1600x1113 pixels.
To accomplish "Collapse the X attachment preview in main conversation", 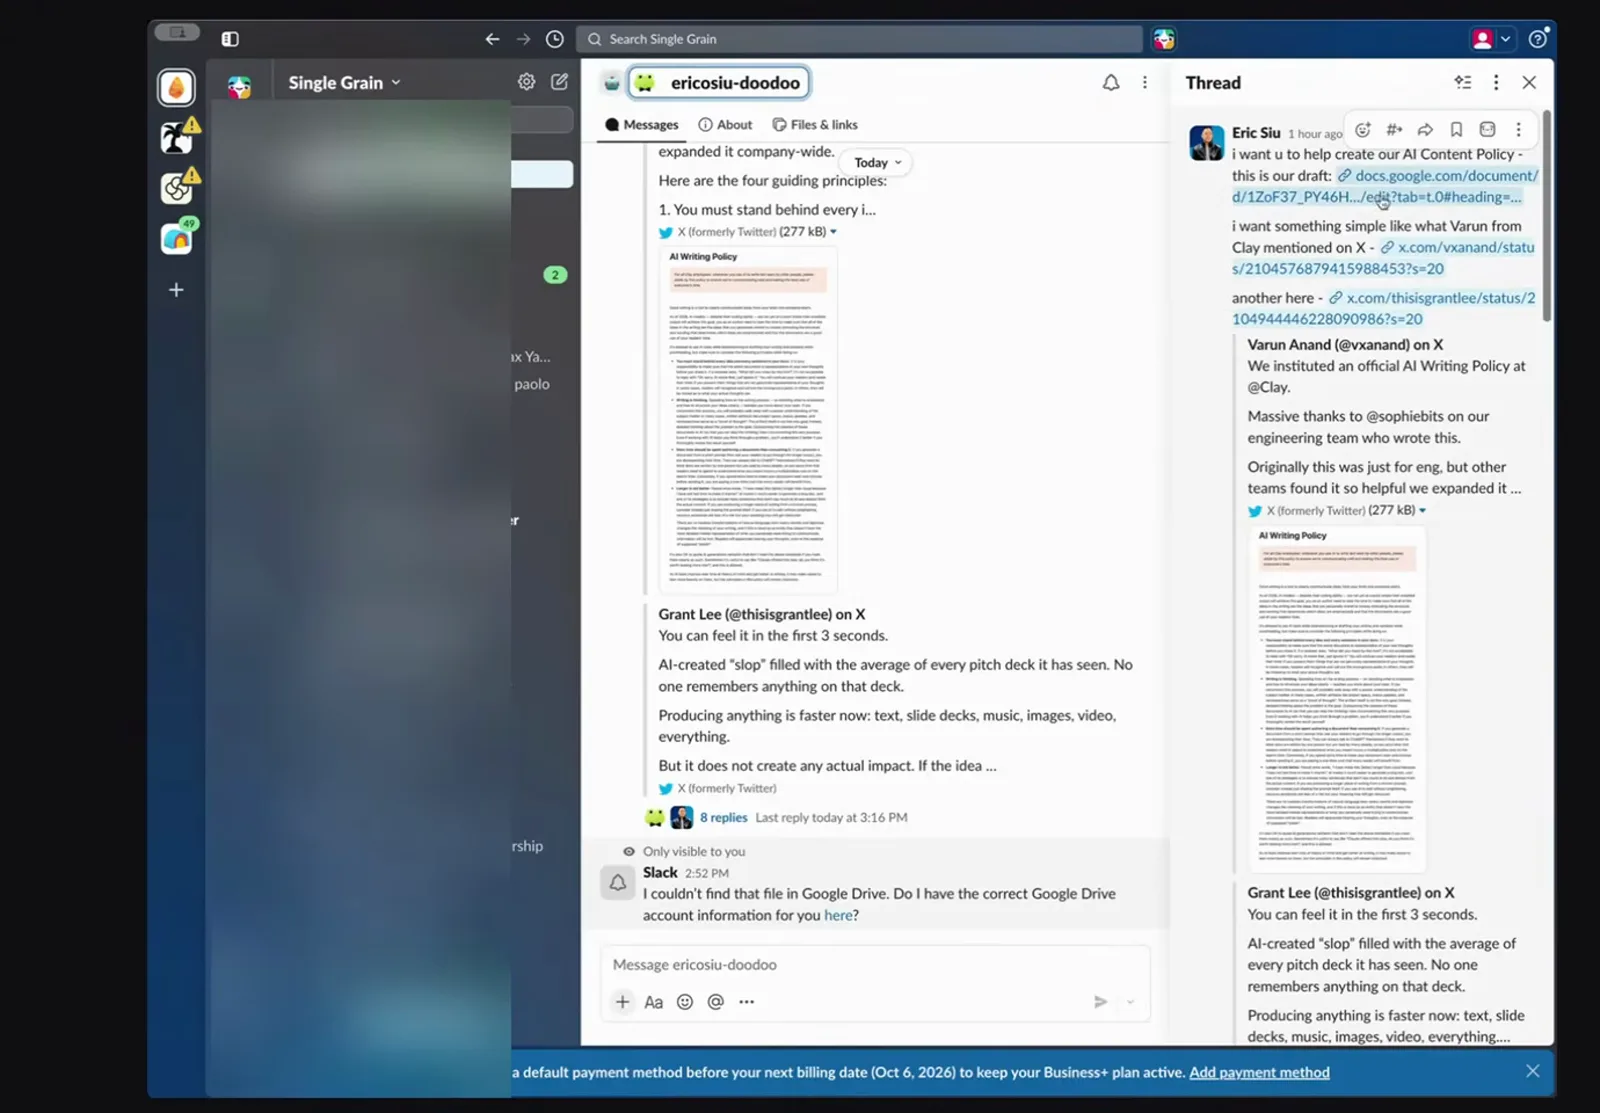I will [x=833, y=232].
